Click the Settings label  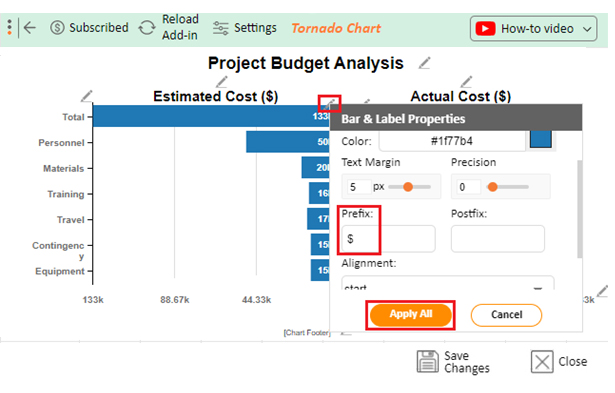point(255,28)
